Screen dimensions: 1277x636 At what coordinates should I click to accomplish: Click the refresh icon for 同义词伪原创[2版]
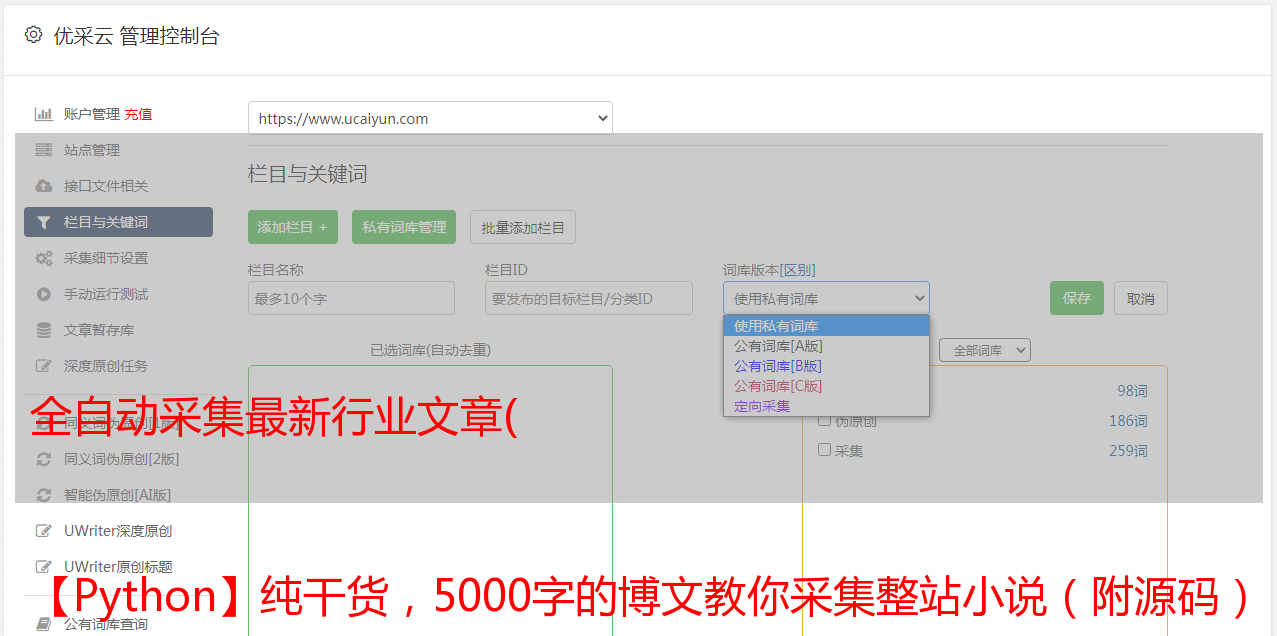43,459
